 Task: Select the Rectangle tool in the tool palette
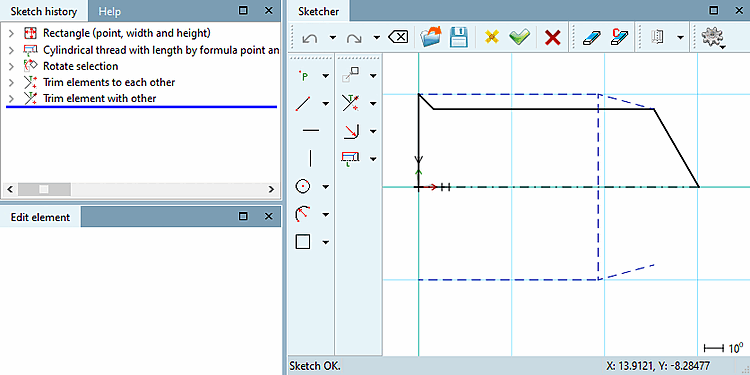click(x=303, y=242)
